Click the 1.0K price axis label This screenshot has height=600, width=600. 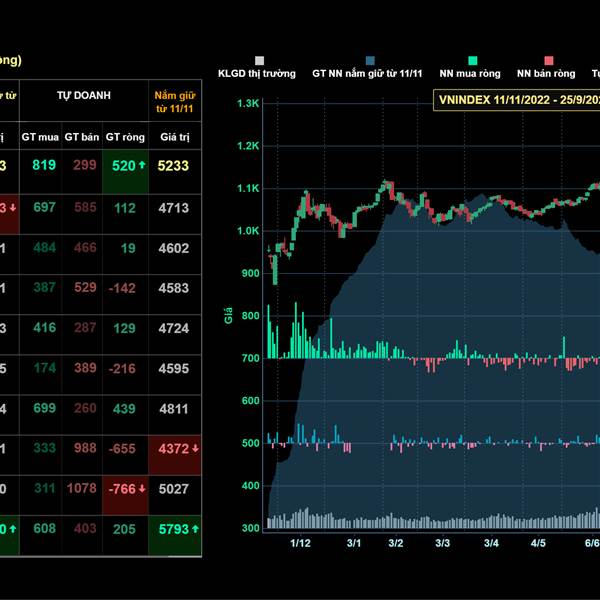[248, 231]
